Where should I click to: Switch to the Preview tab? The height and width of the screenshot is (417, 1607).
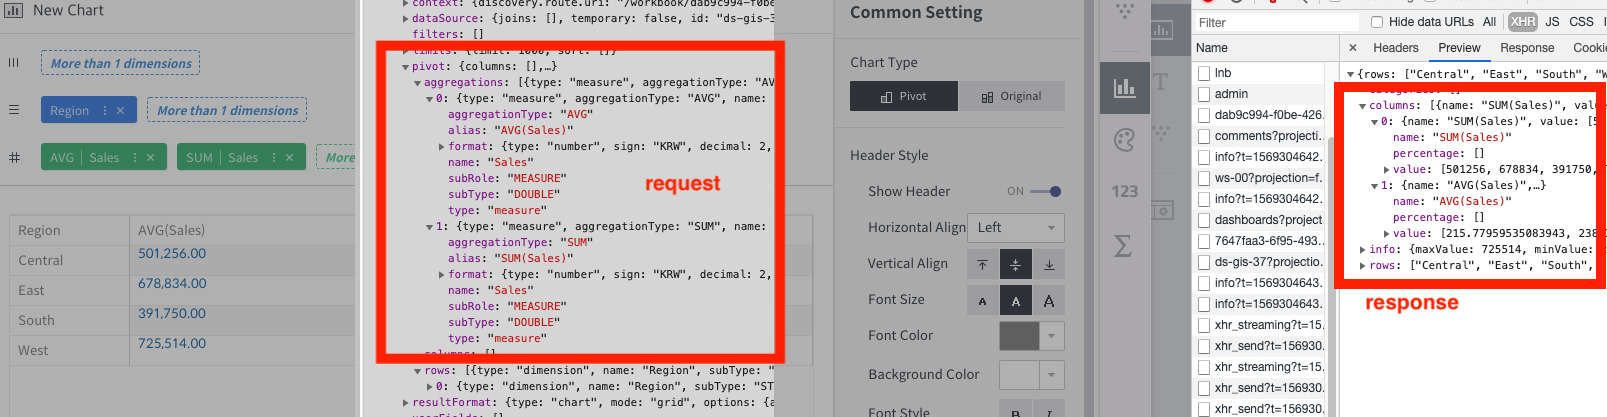tap(1459, 48)
